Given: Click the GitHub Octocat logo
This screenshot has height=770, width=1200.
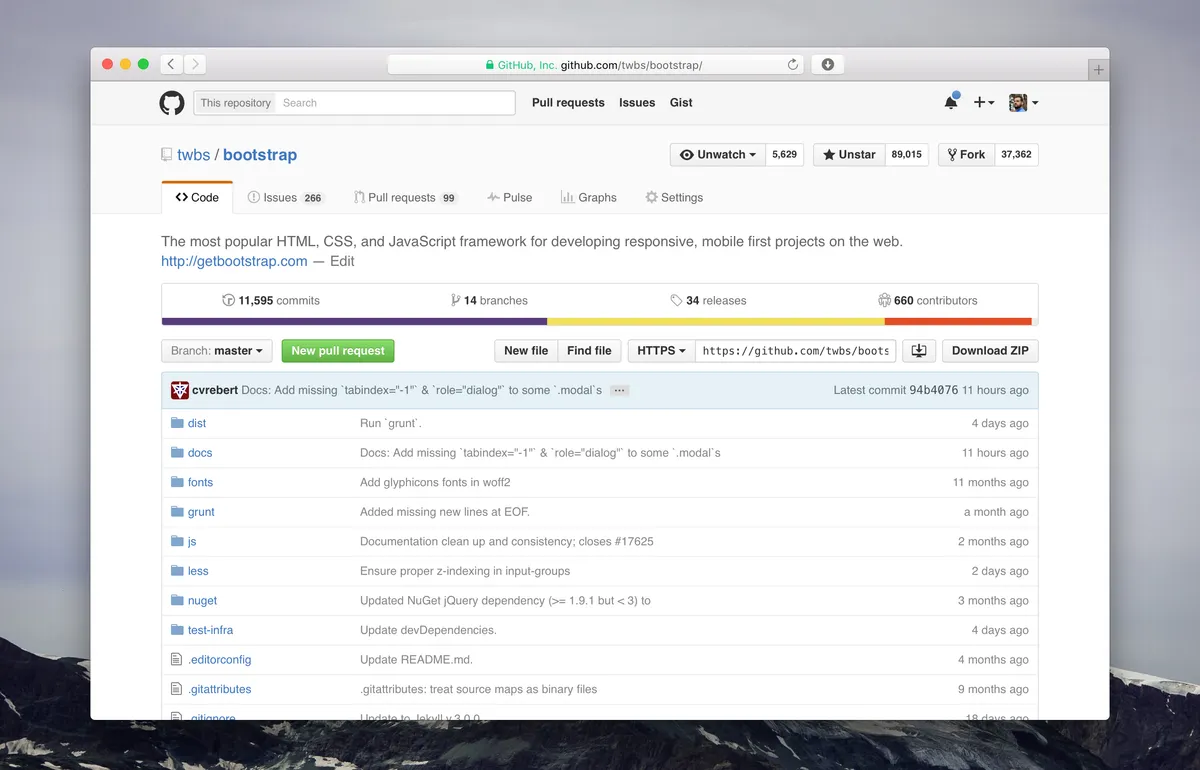Looking at the screenshot, I should [171, 102].
